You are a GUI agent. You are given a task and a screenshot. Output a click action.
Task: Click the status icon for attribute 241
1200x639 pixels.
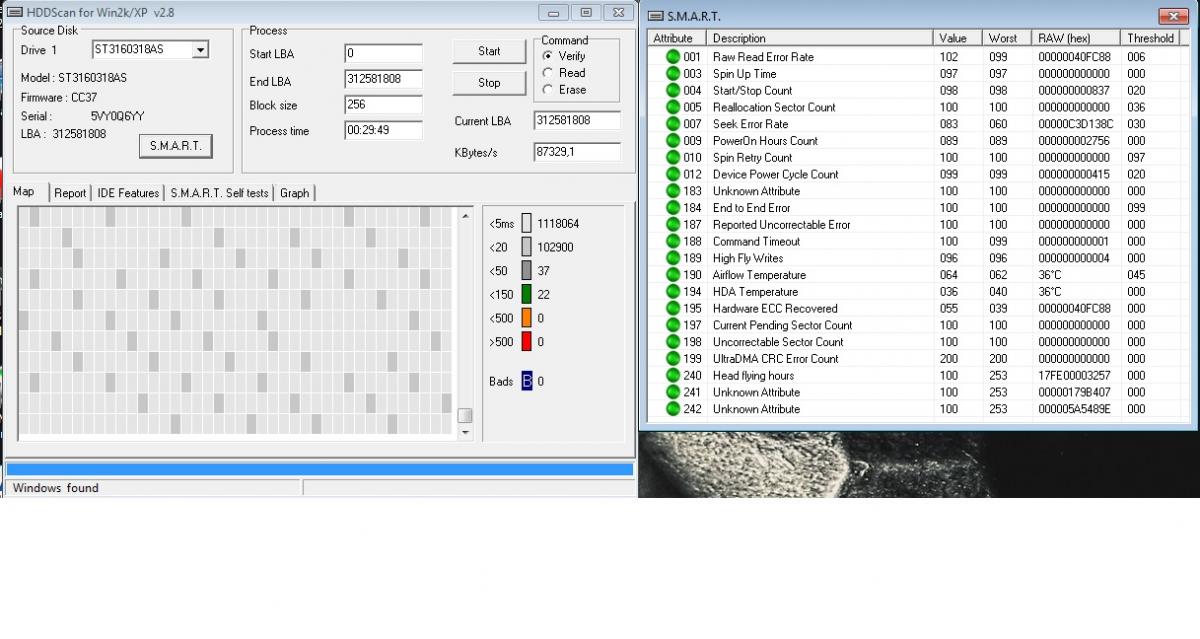[671, 392]
